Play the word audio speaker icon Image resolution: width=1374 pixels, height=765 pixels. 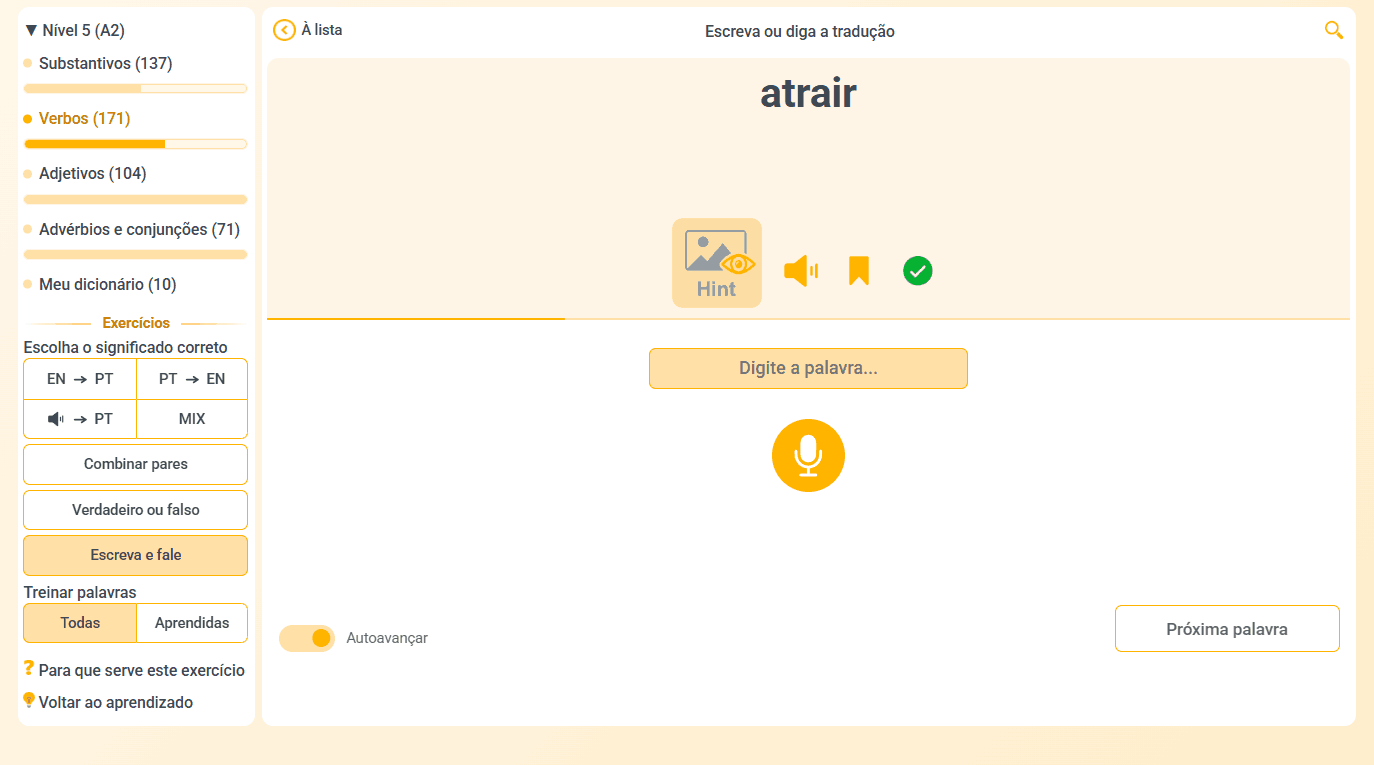coord(801,270)
